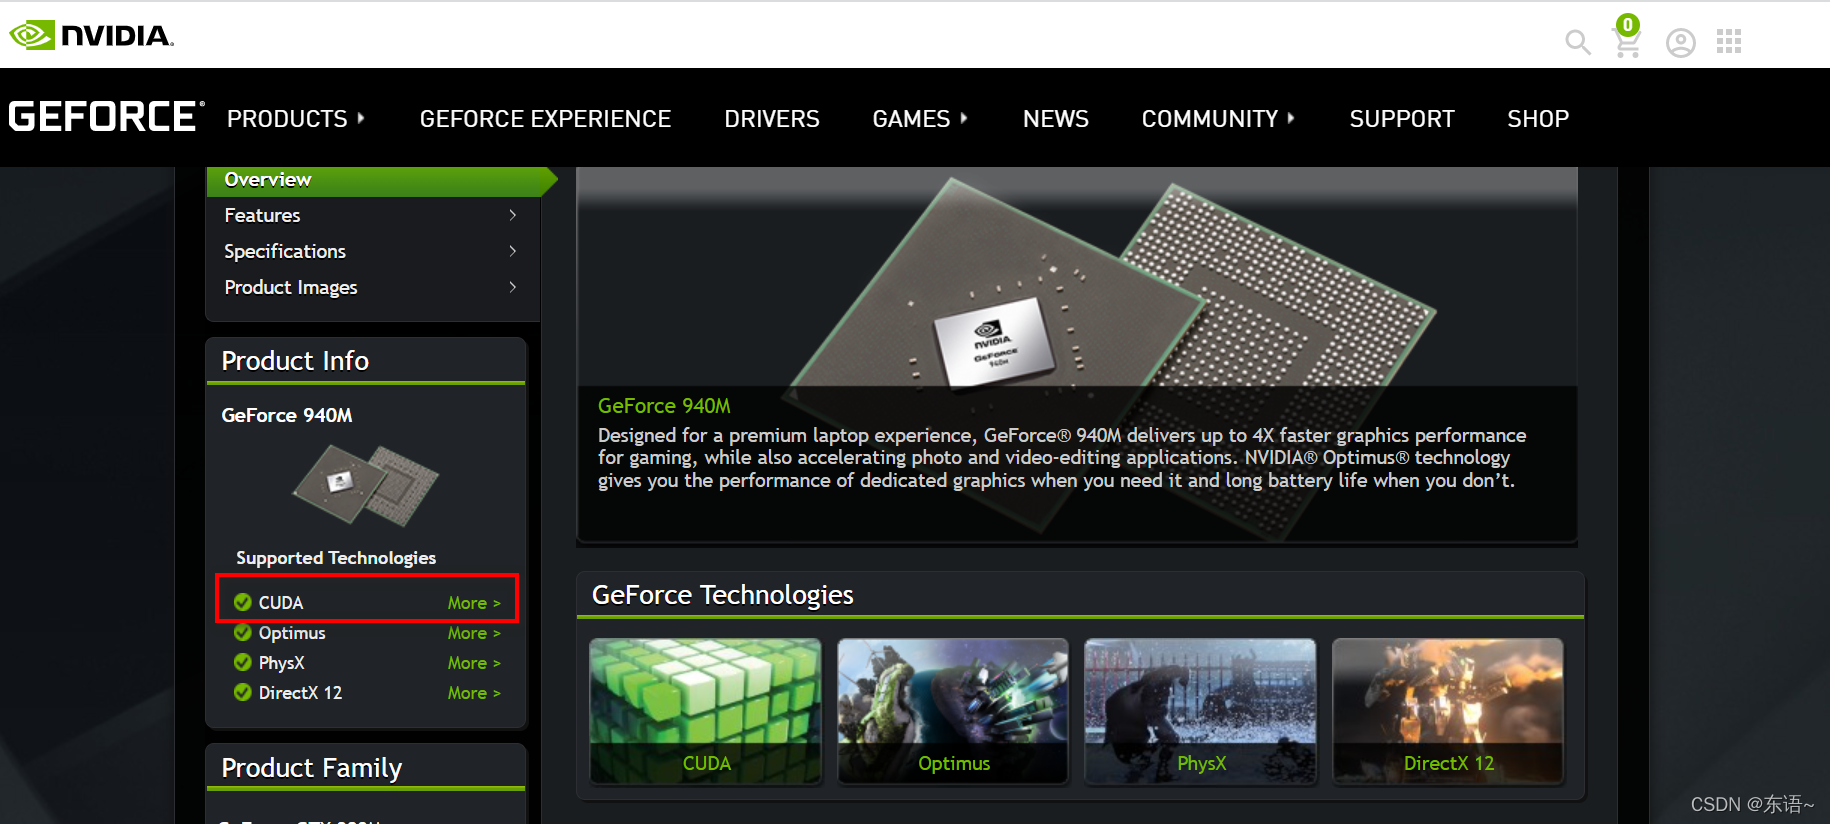
Task: Click More link next to DirectX 12
Action: (474, 693)
